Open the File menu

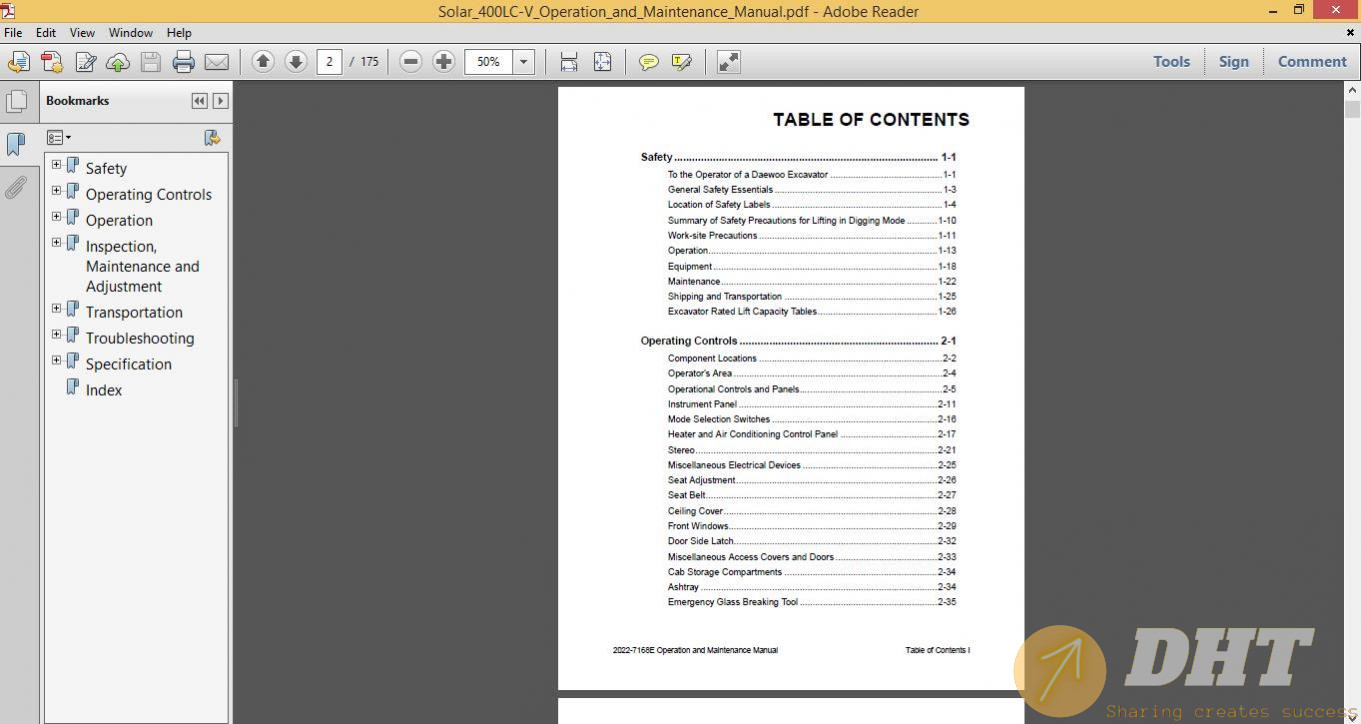click(13, 33)
